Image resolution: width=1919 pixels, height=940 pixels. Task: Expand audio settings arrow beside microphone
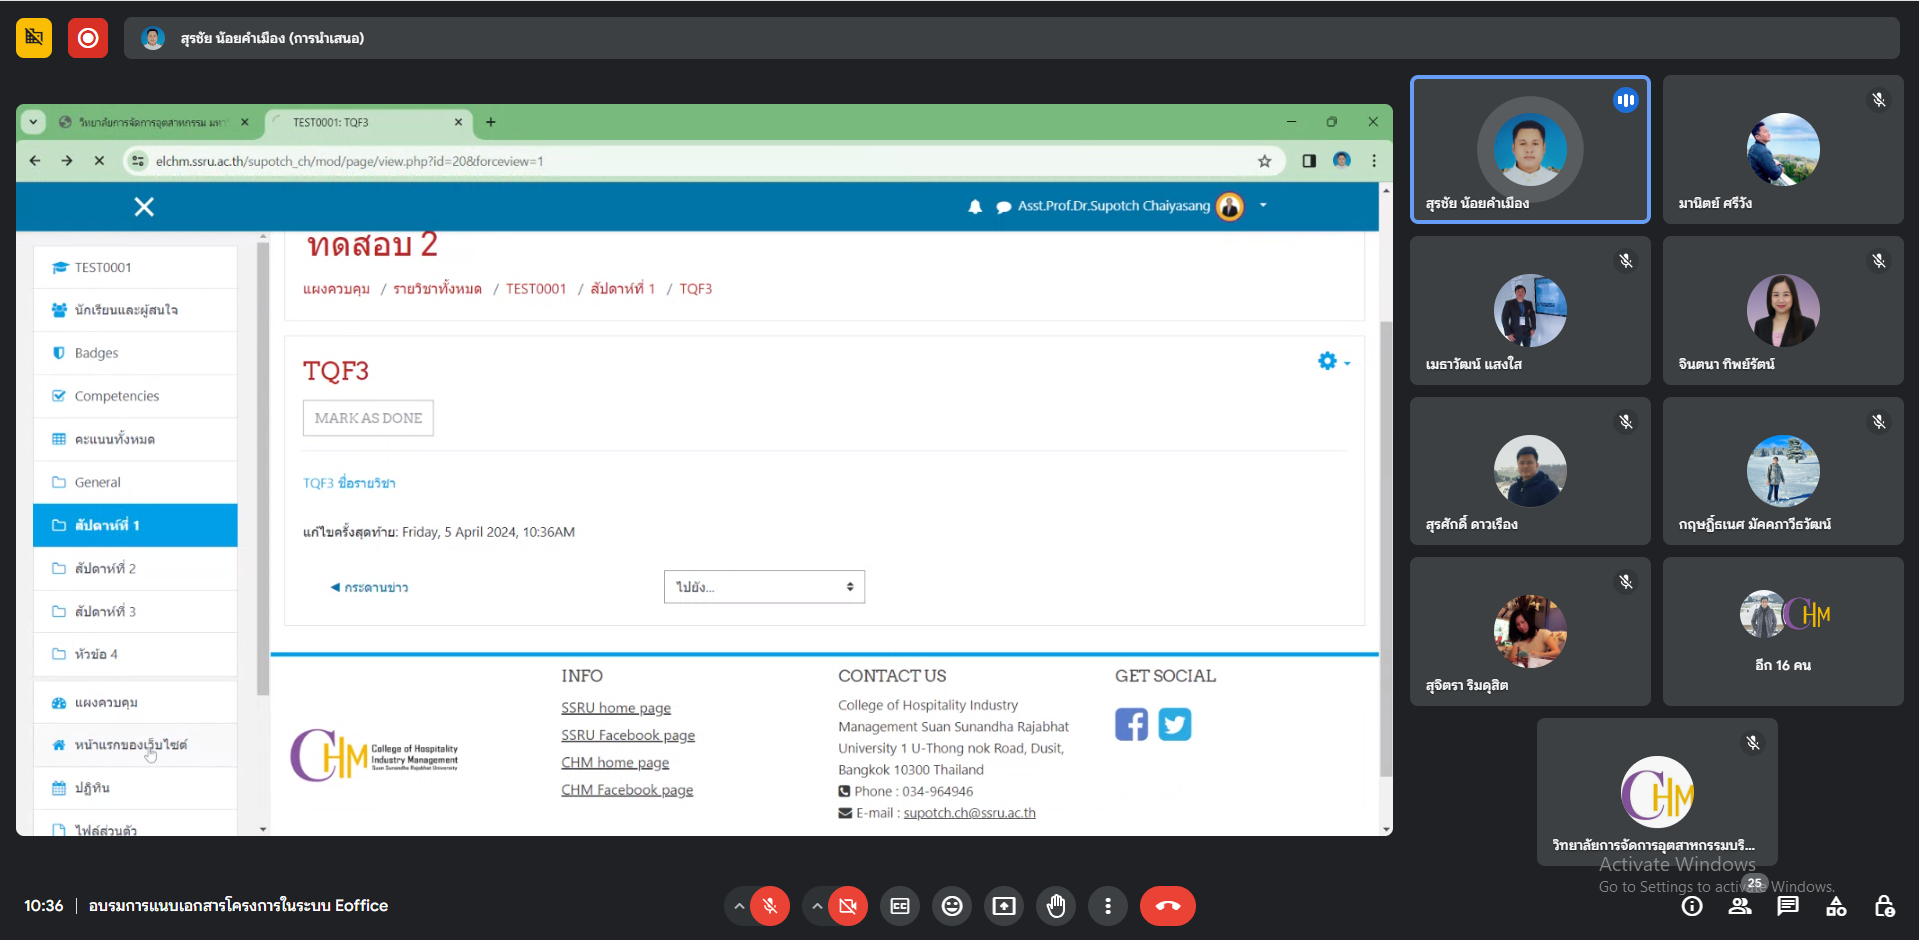click(739, 906)
